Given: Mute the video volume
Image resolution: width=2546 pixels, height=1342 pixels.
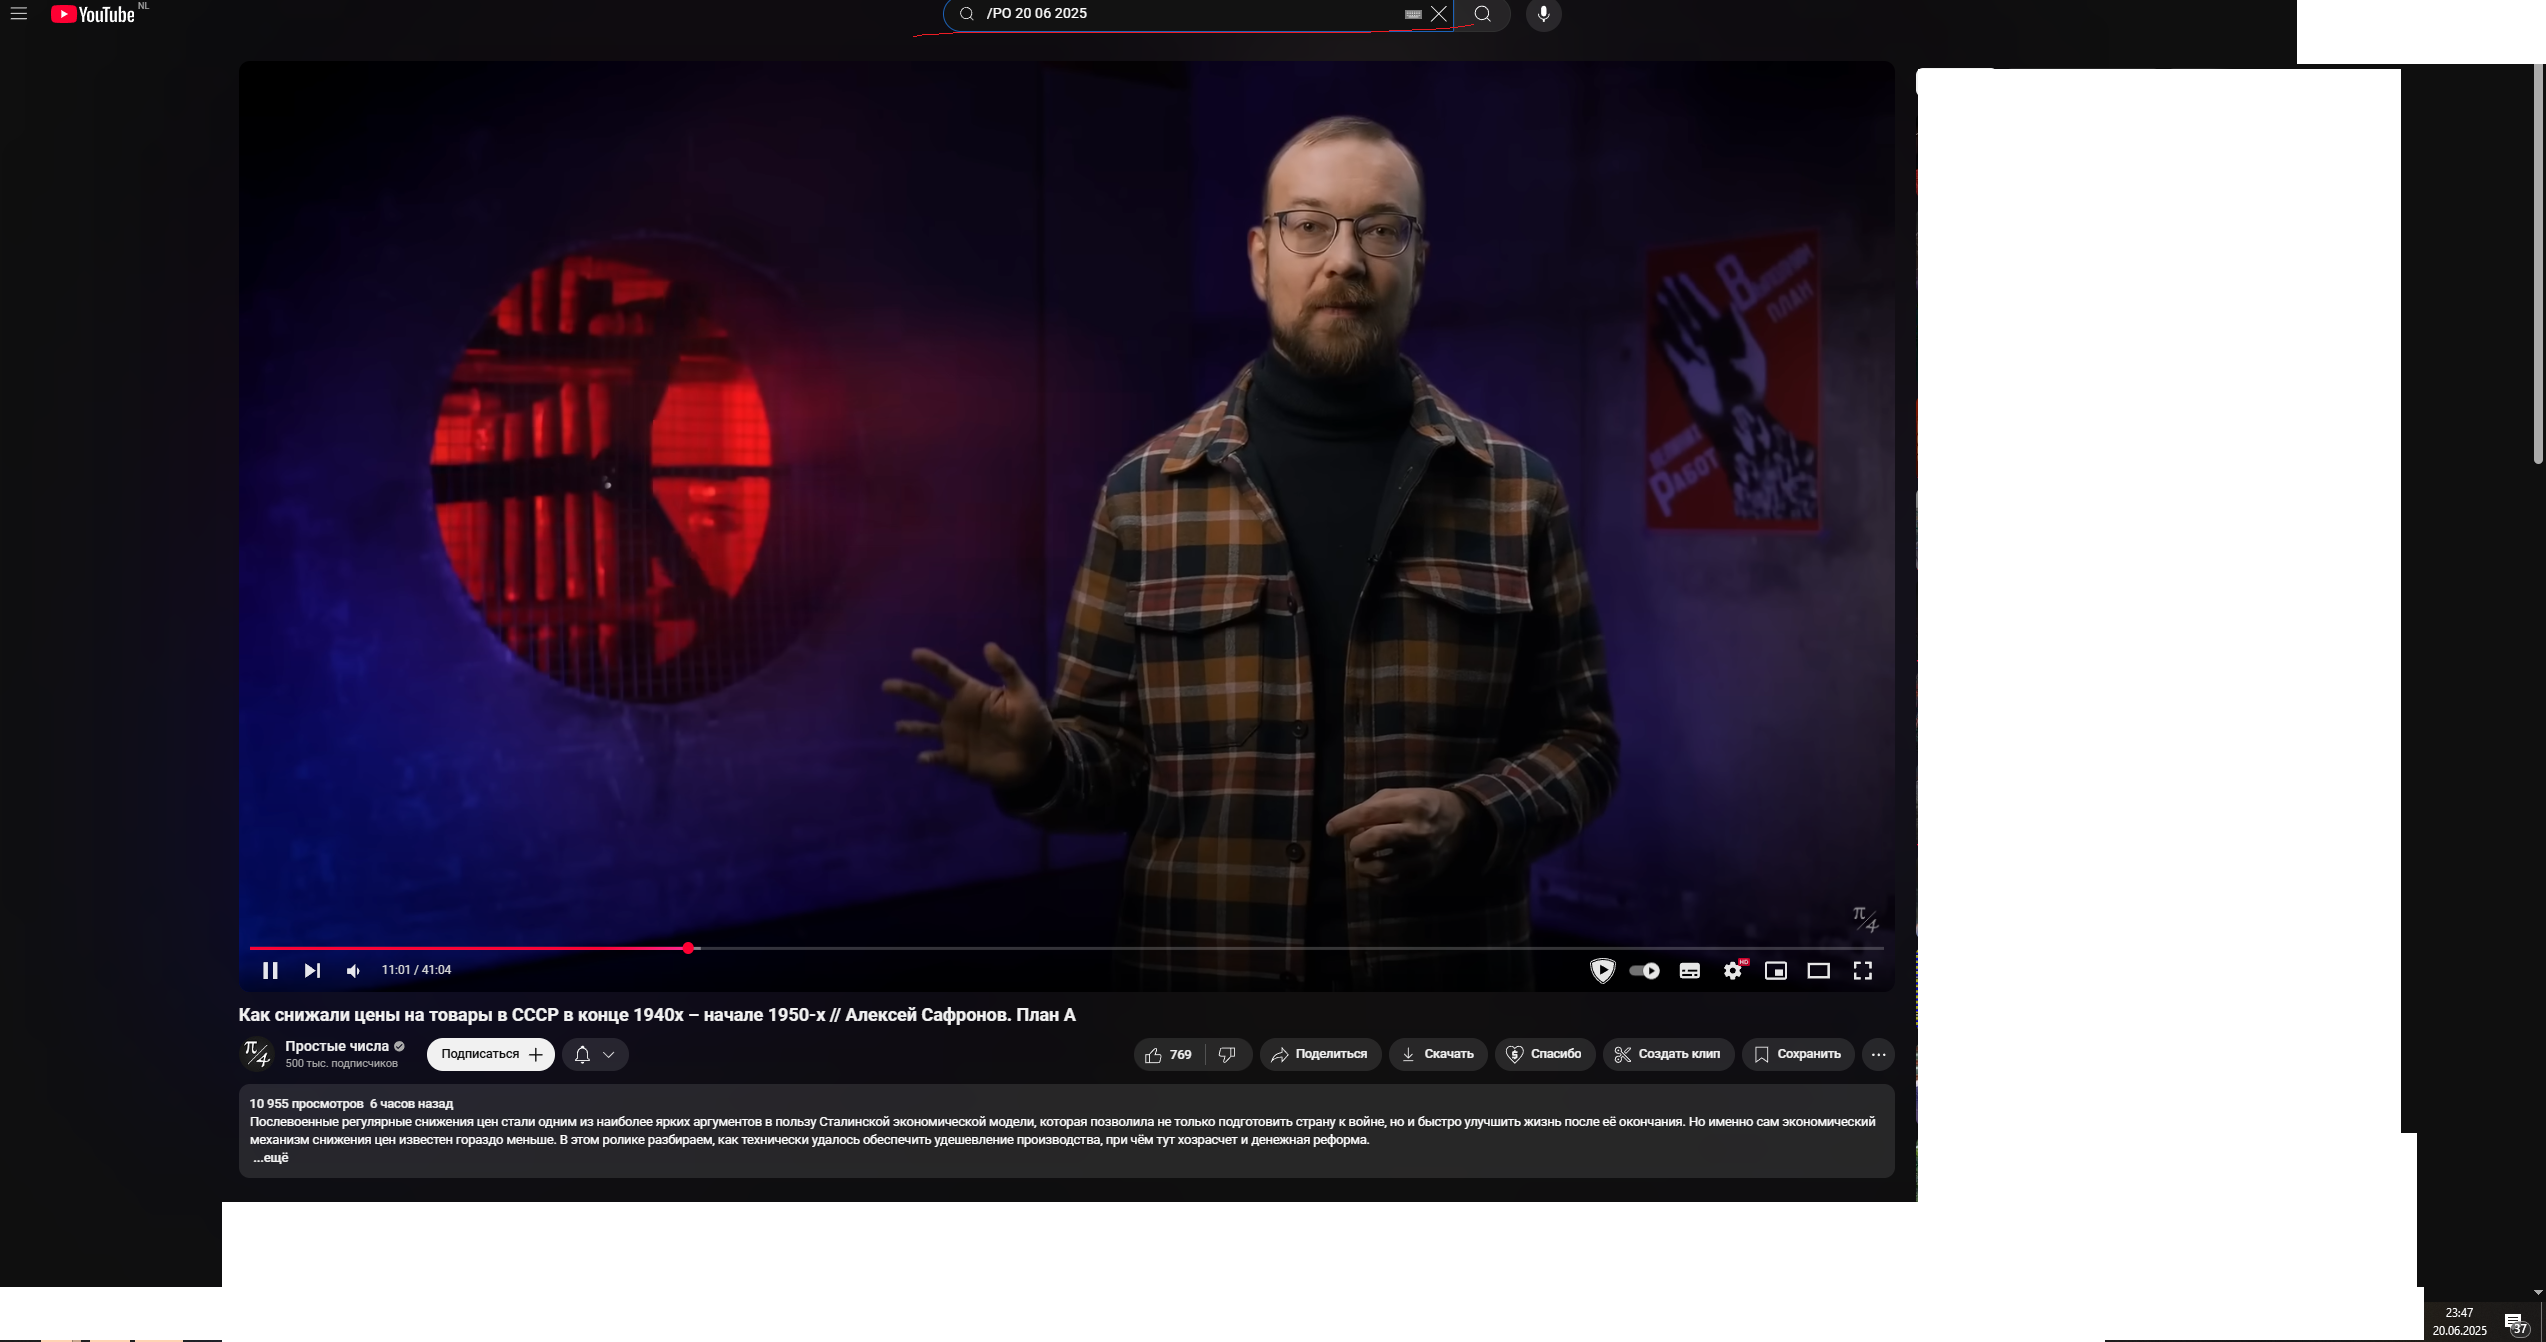Looking at the screenshot, I should click(353, 970).
